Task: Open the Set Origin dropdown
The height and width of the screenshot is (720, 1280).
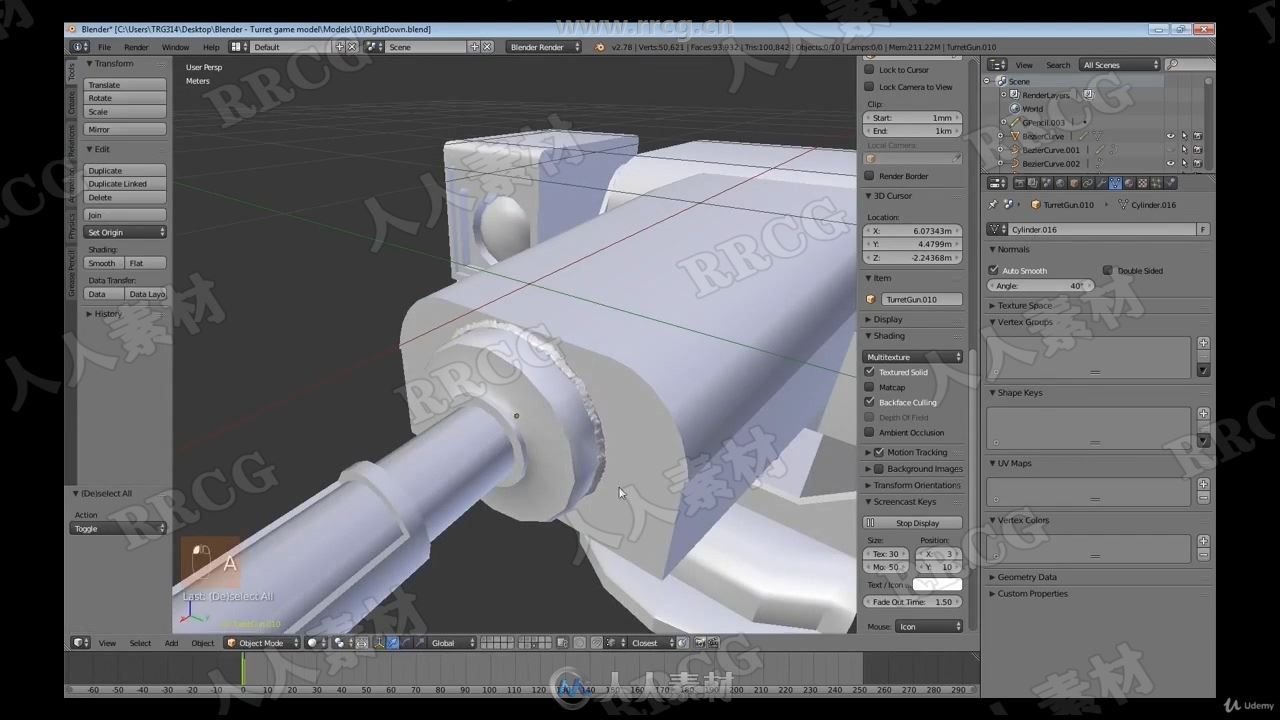Action: pos(125,232)
